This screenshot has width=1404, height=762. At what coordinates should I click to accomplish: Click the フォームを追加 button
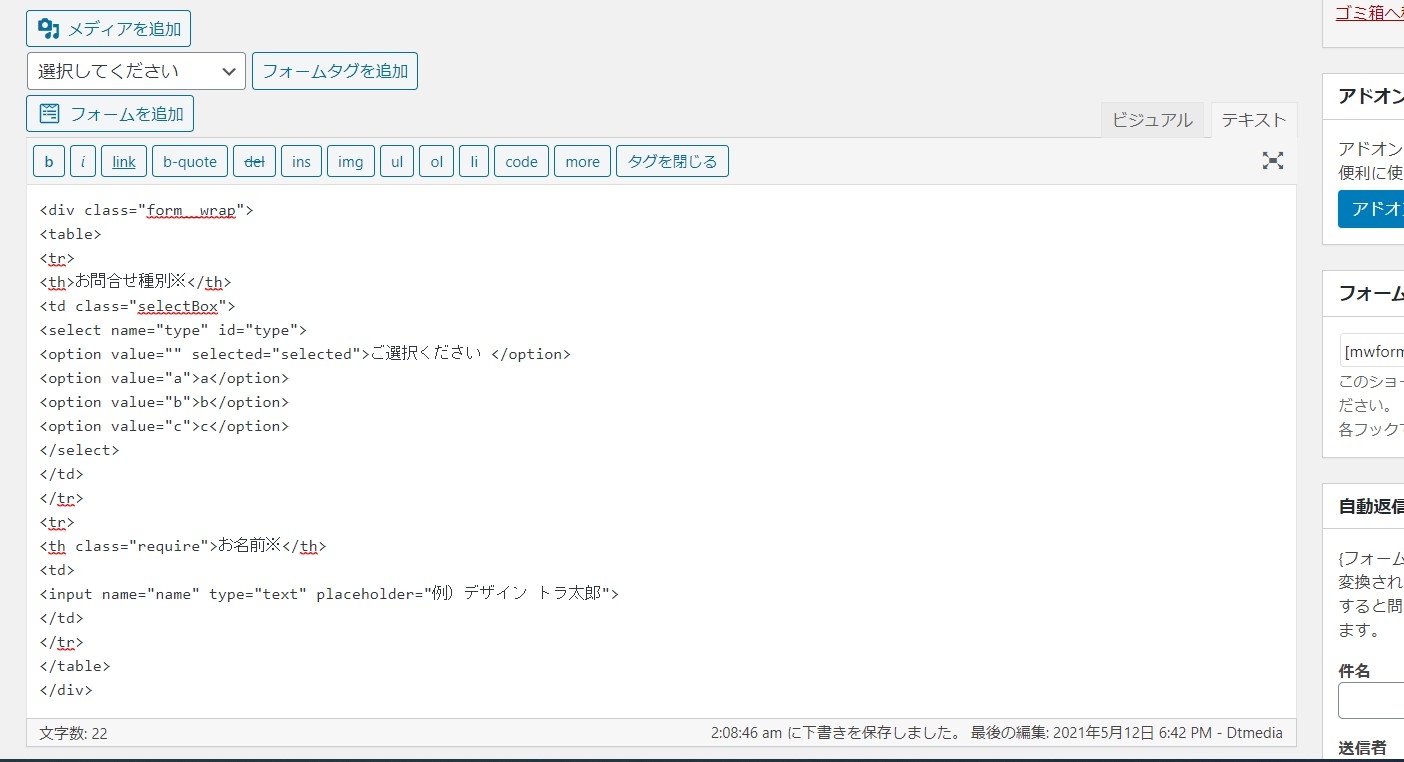pyautogui.click(x=110, y=114)
